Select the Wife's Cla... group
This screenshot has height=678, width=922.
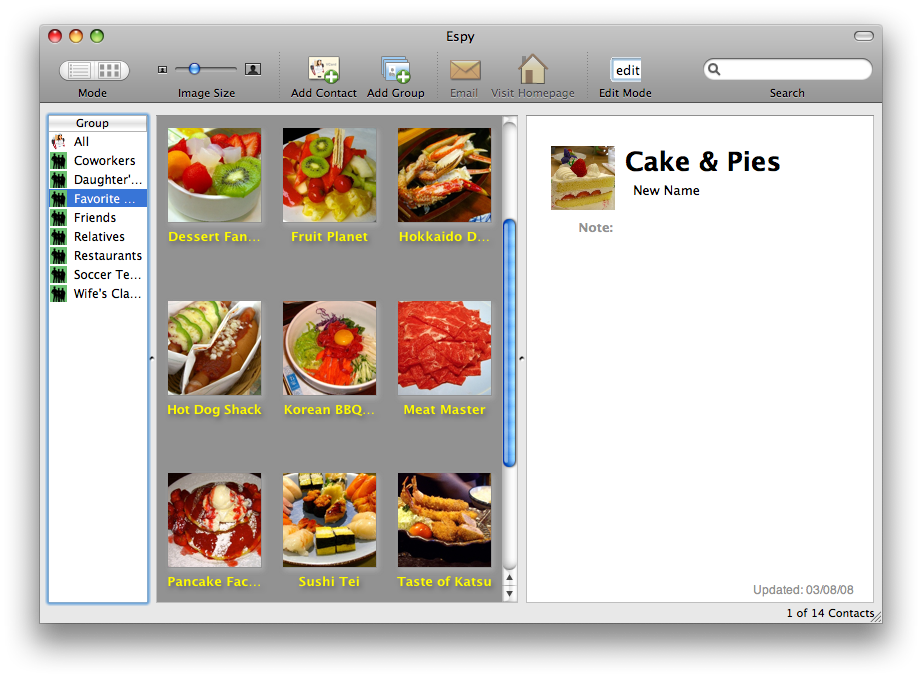point(98,293)
